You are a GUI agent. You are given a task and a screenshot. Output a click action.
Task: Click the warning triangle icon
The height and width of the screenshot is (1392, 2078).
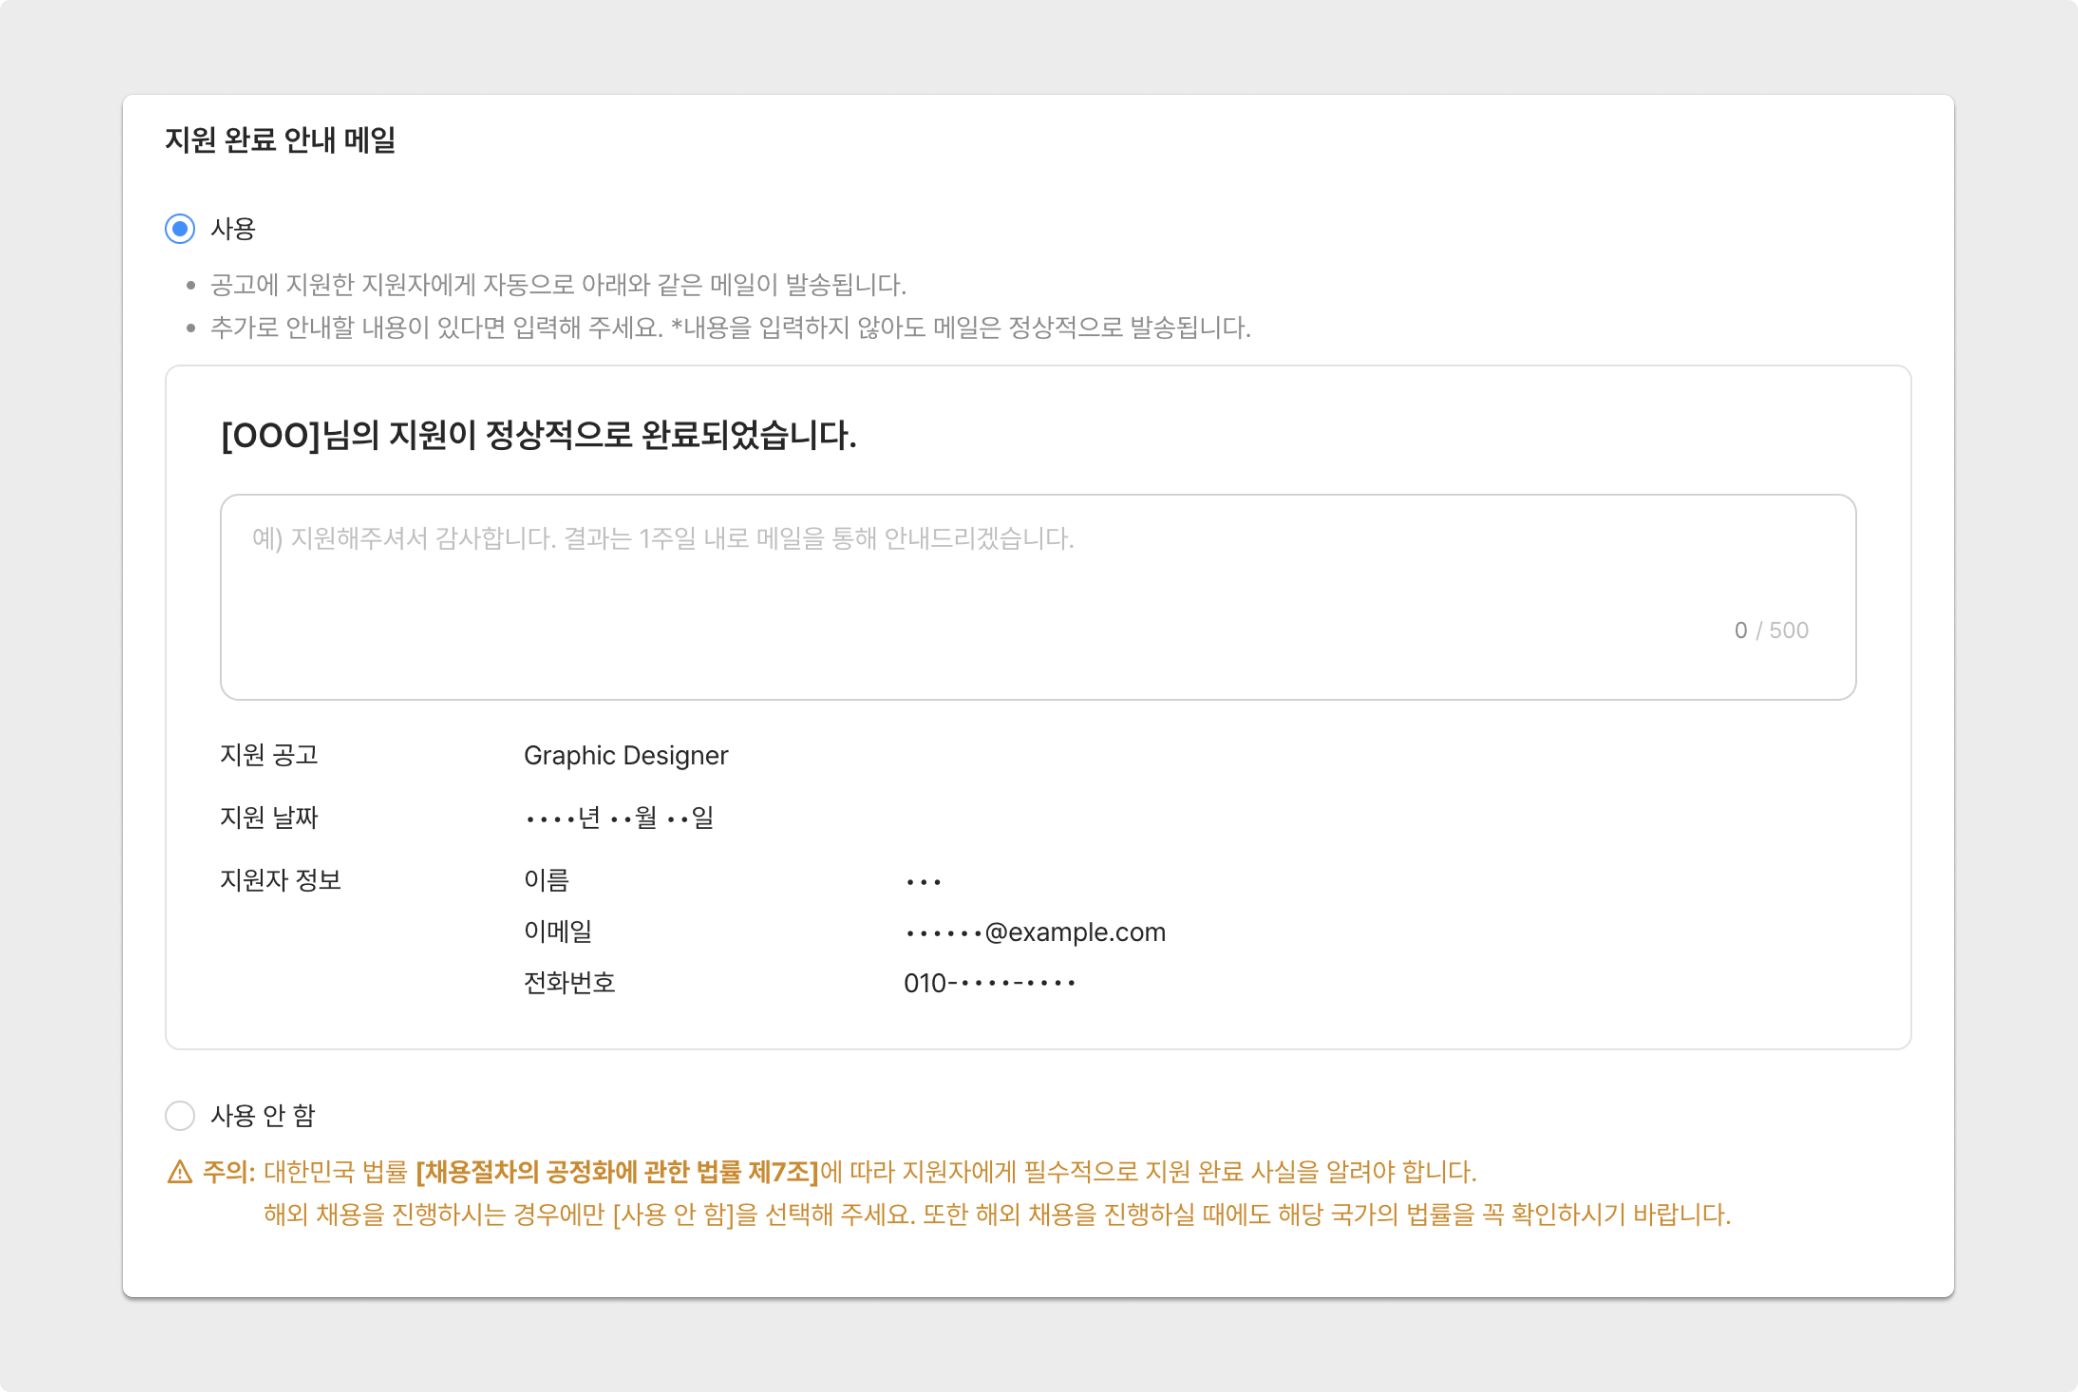click(180, 1172)
